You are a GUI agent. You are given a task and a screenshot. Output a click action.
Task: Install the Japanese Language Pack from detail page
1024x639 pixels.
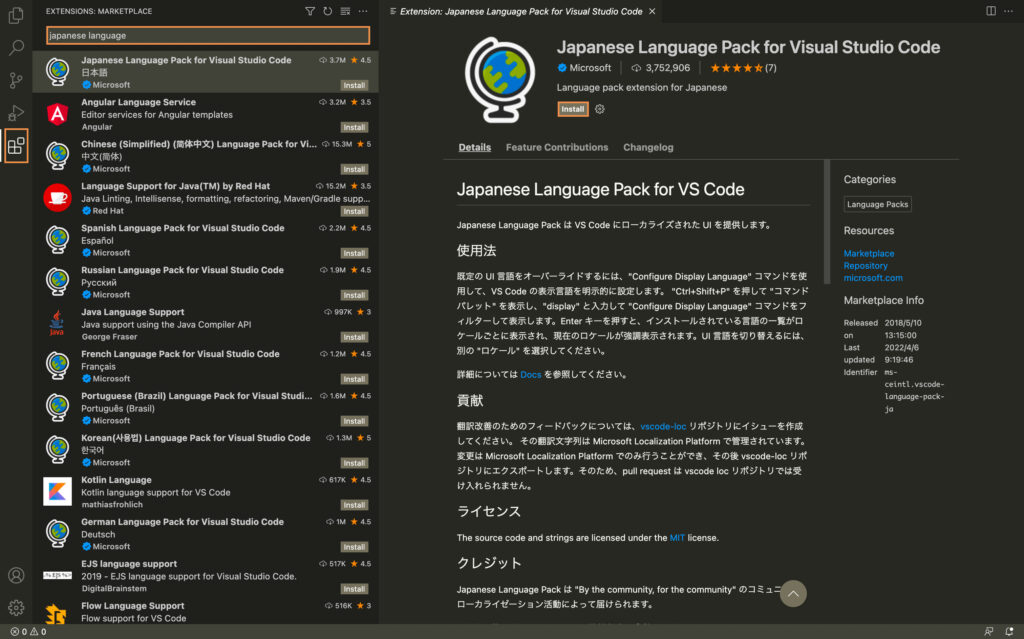pyautogui.click(x=573, y=109)
